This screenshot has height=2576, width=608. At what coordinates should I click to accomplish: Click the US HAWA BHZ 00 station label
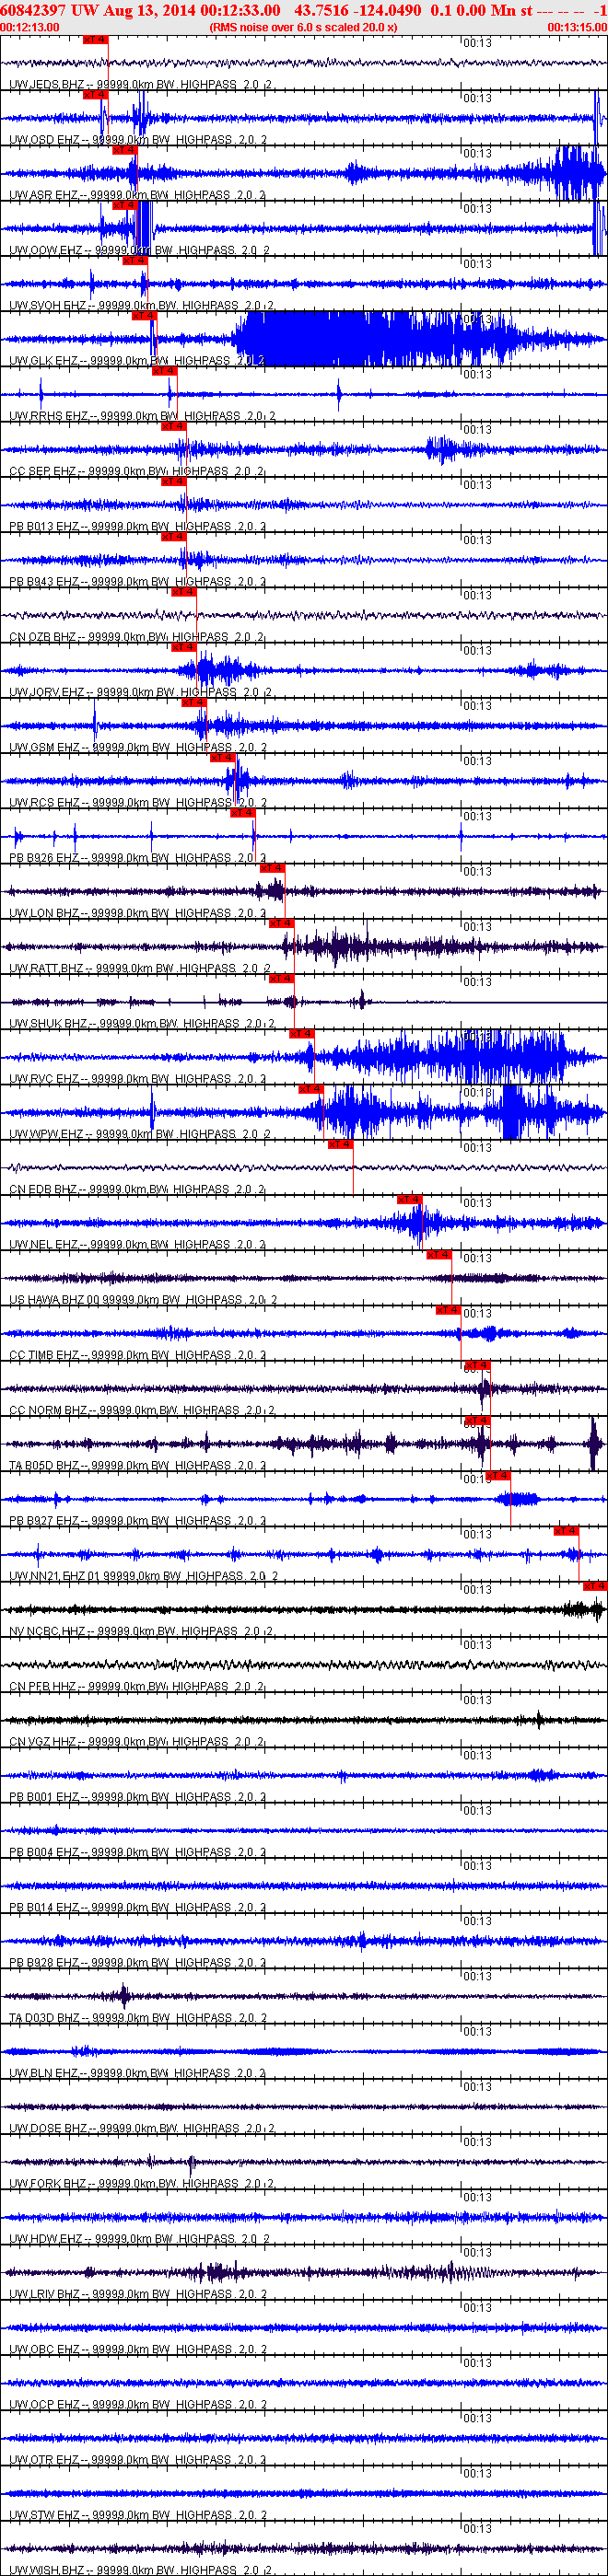click(x=143, y=1300)
